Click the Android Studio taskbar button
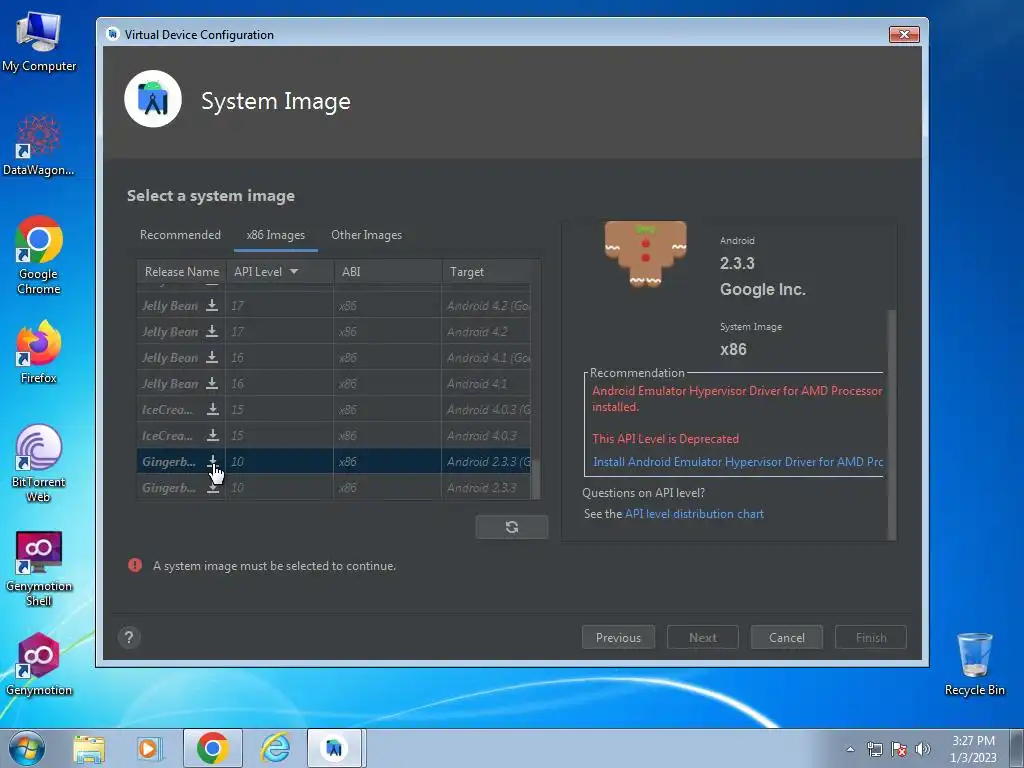 [334, 748]
